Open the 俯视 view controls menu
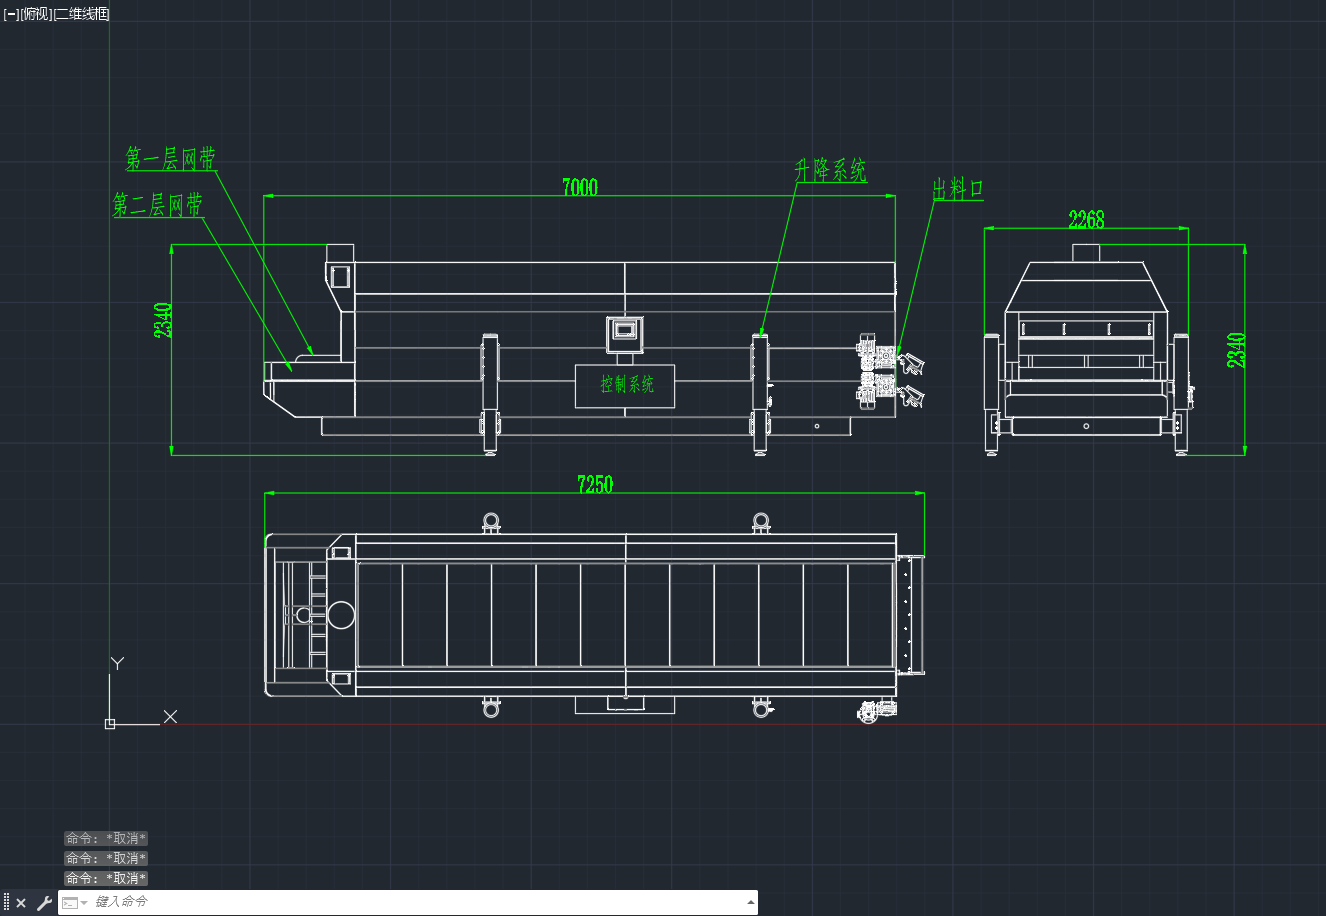The width and height of the screenshot is (1326, 916). (x=35, y=14)
